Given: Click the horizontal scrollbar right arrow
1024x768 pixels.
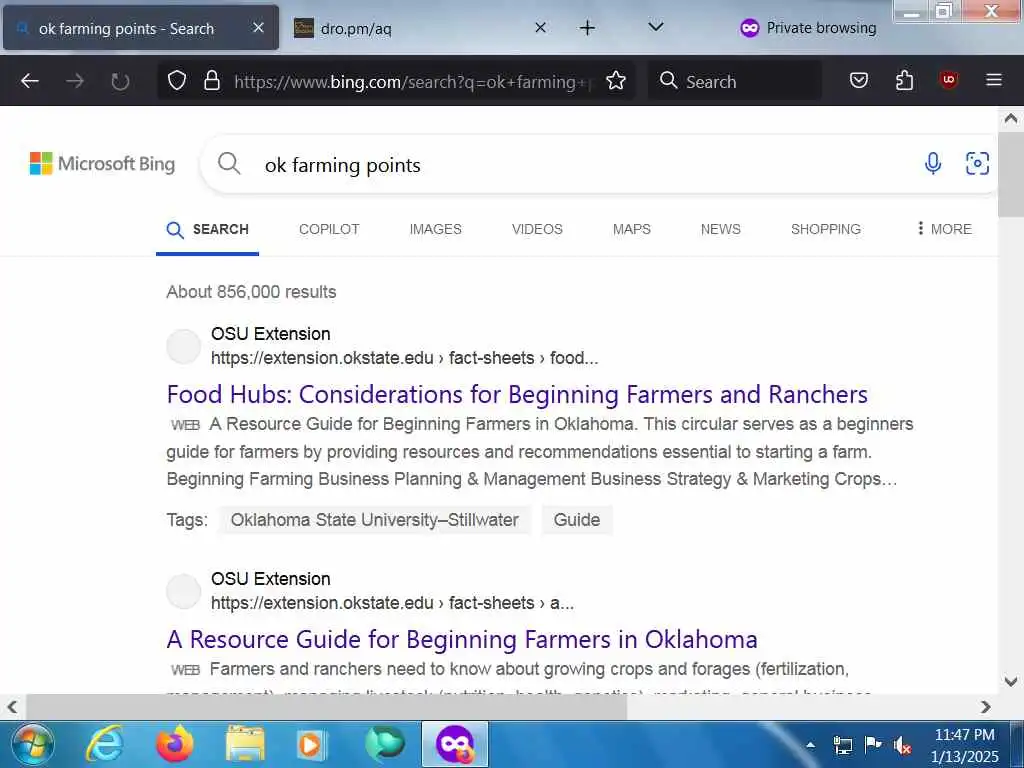Looking at the screenshot, I should coord(985,707).
